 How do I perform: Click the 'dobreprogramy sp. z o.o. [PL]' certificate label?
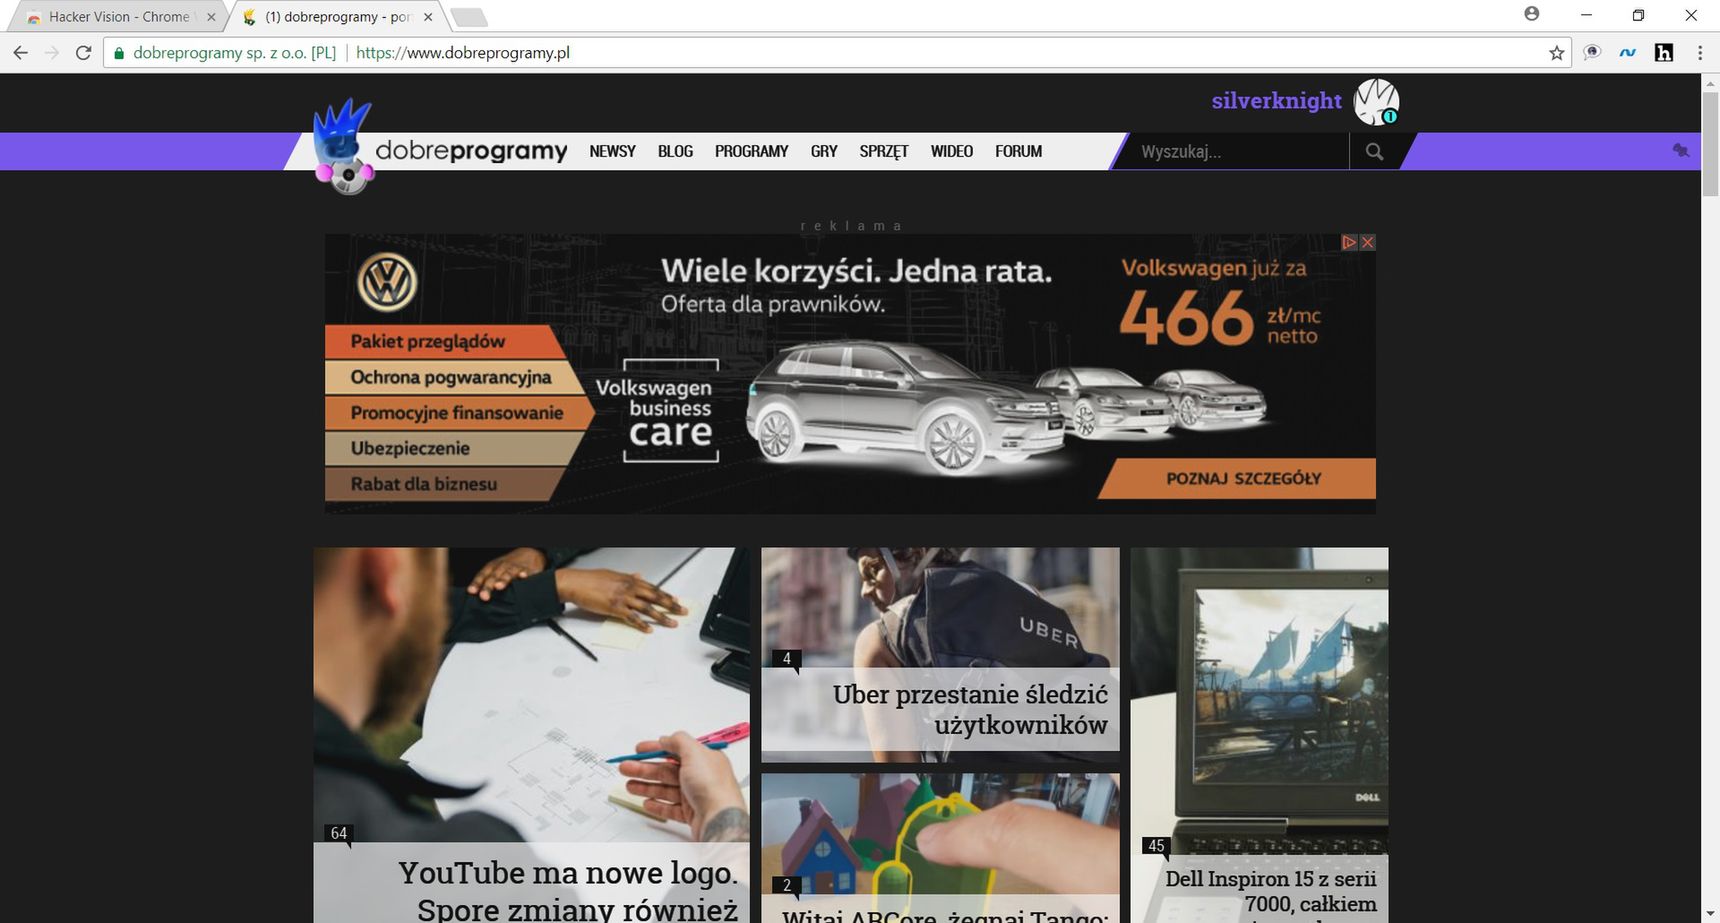click(x=234, y=53)
